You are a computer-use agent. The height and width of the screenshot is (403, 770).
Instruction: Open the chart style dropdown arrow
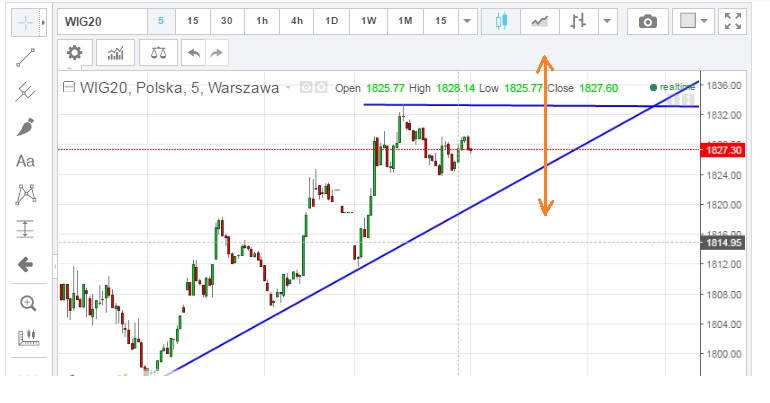point(606,21)
